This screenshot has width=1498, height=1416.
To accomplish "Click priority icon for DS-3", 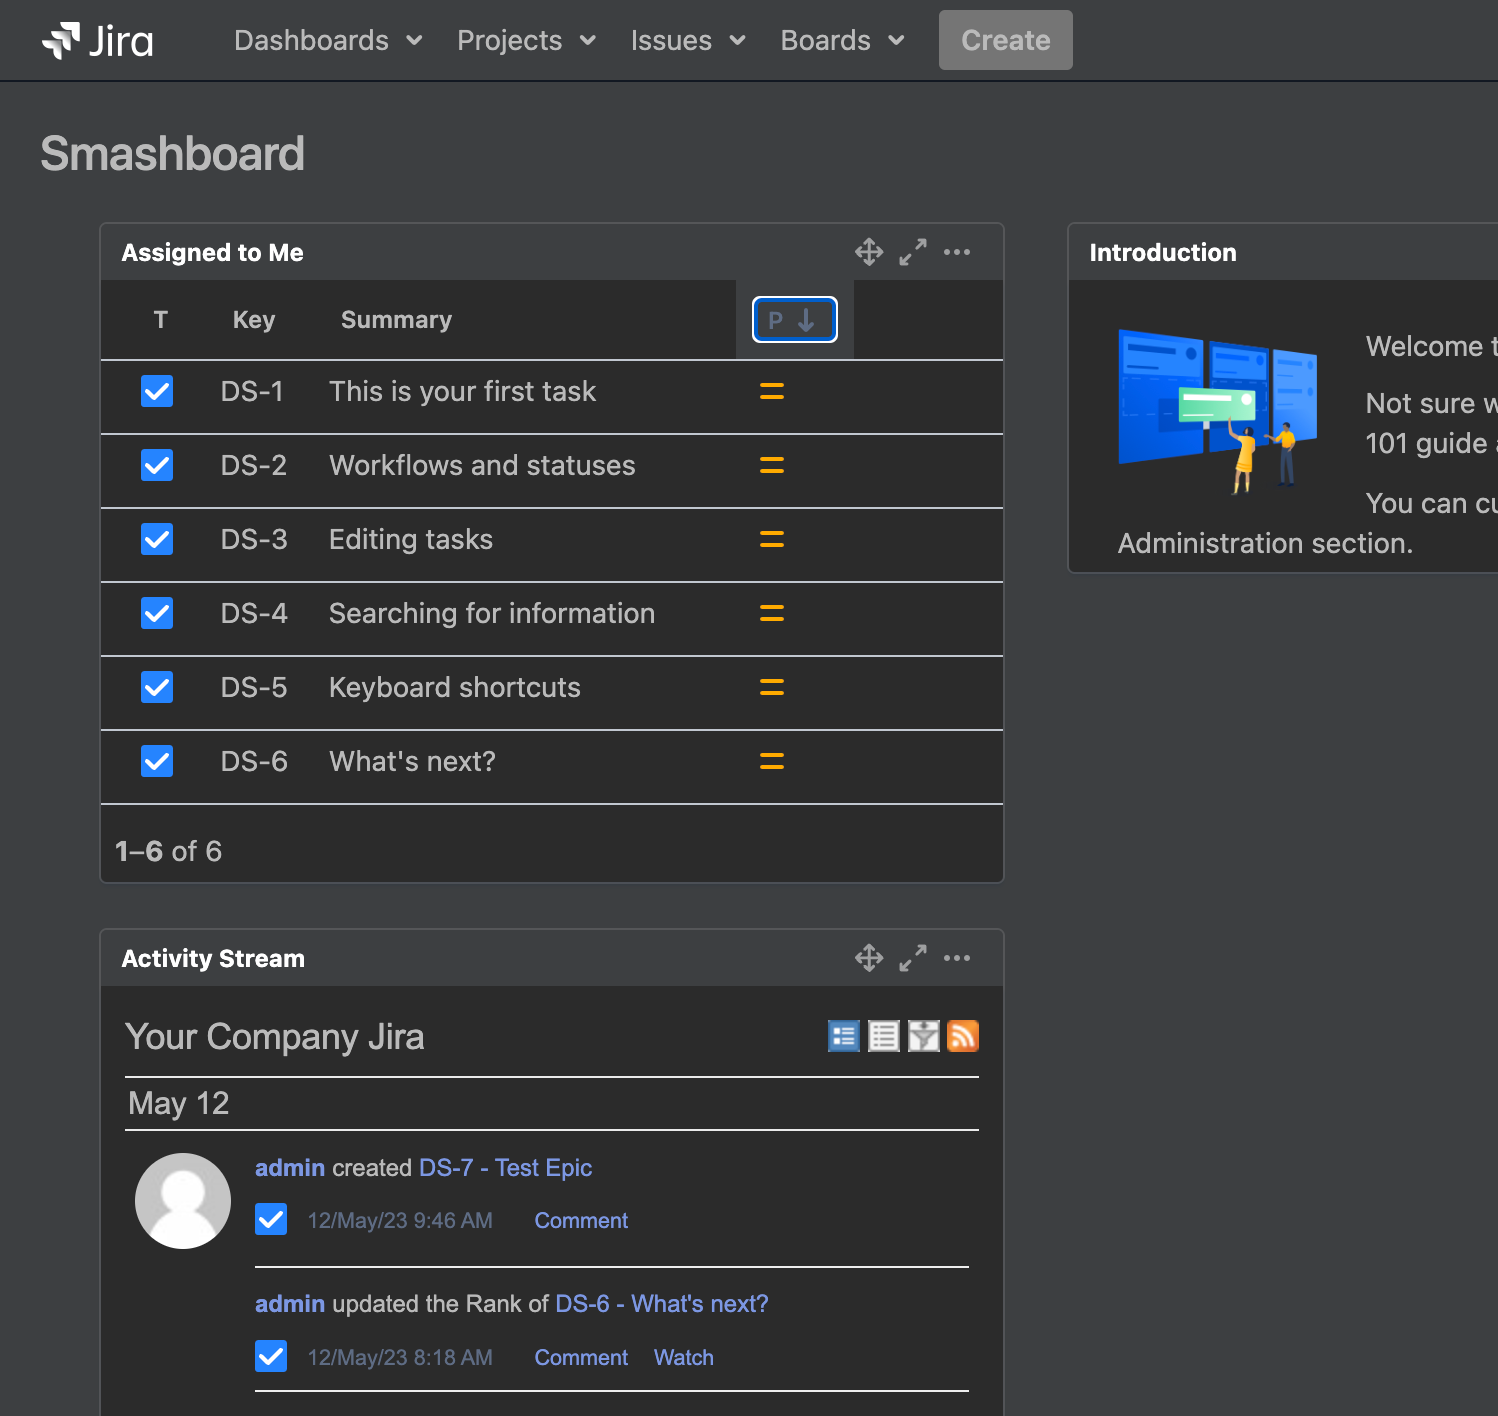I will (772, 539).
